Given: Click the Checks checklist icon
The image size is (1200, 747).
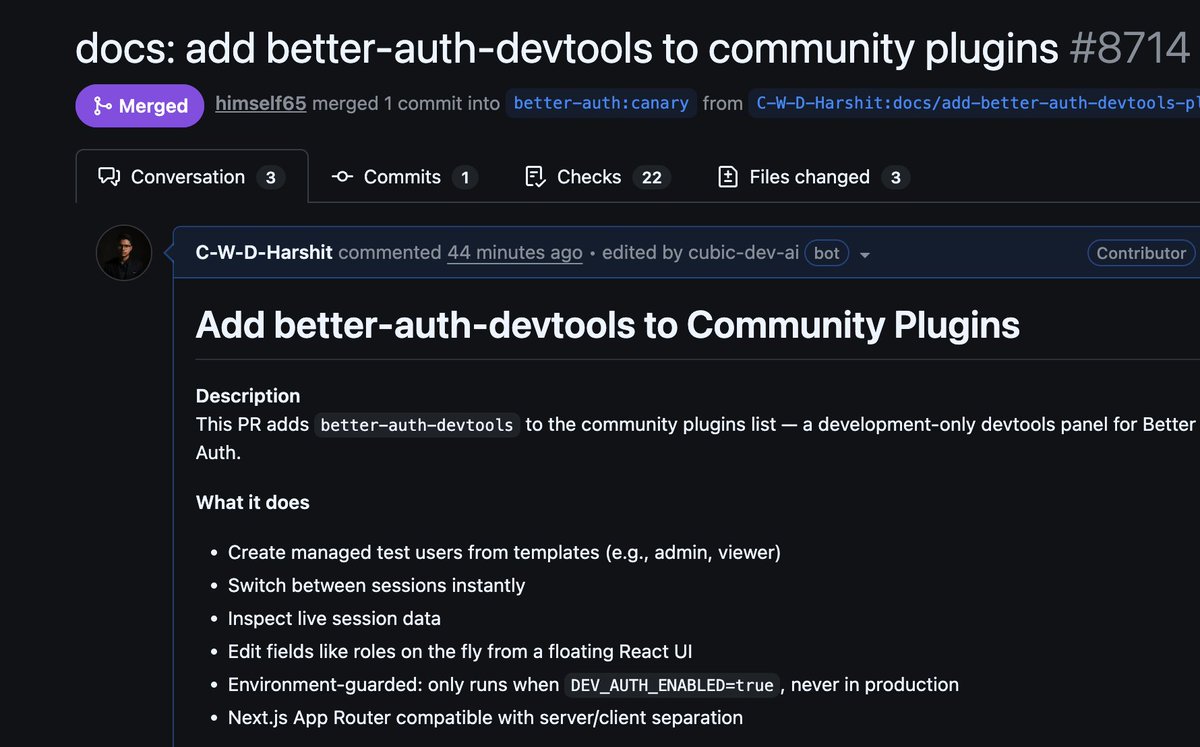Looking at the screenshot, I should (x=535, y=177).
